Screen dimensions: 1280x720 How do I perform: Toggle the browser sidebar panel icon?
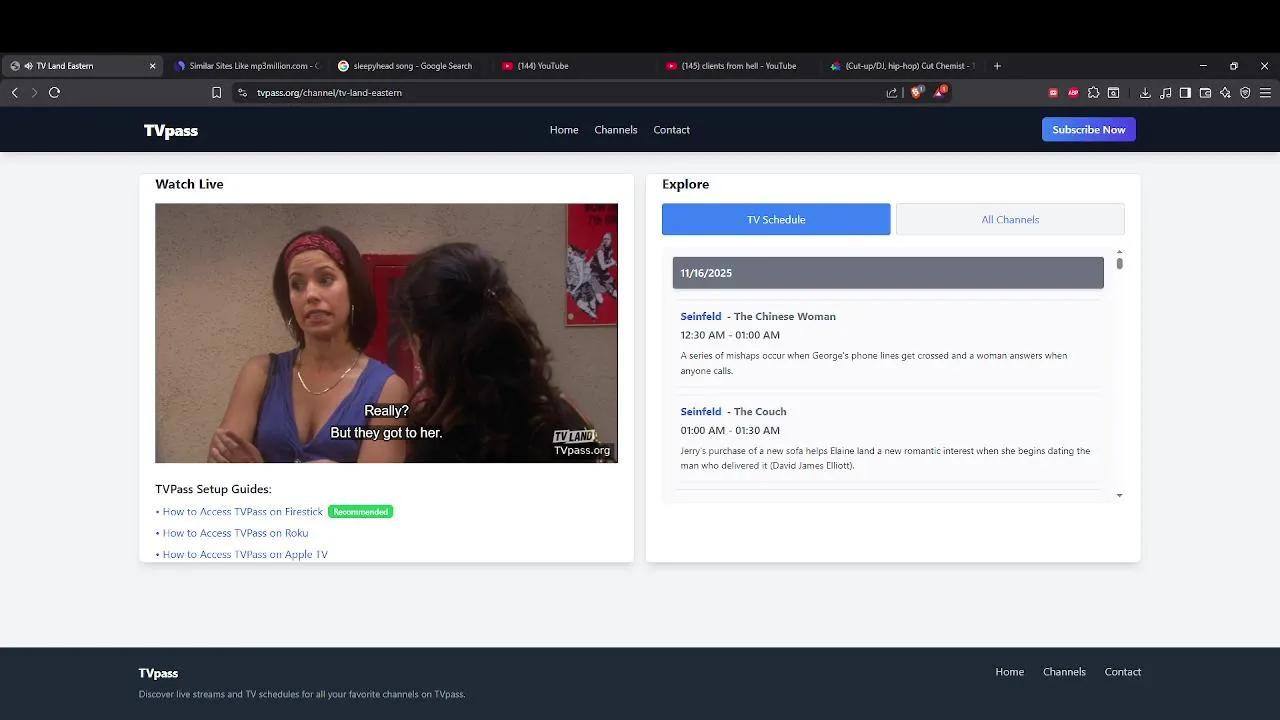1185,92
